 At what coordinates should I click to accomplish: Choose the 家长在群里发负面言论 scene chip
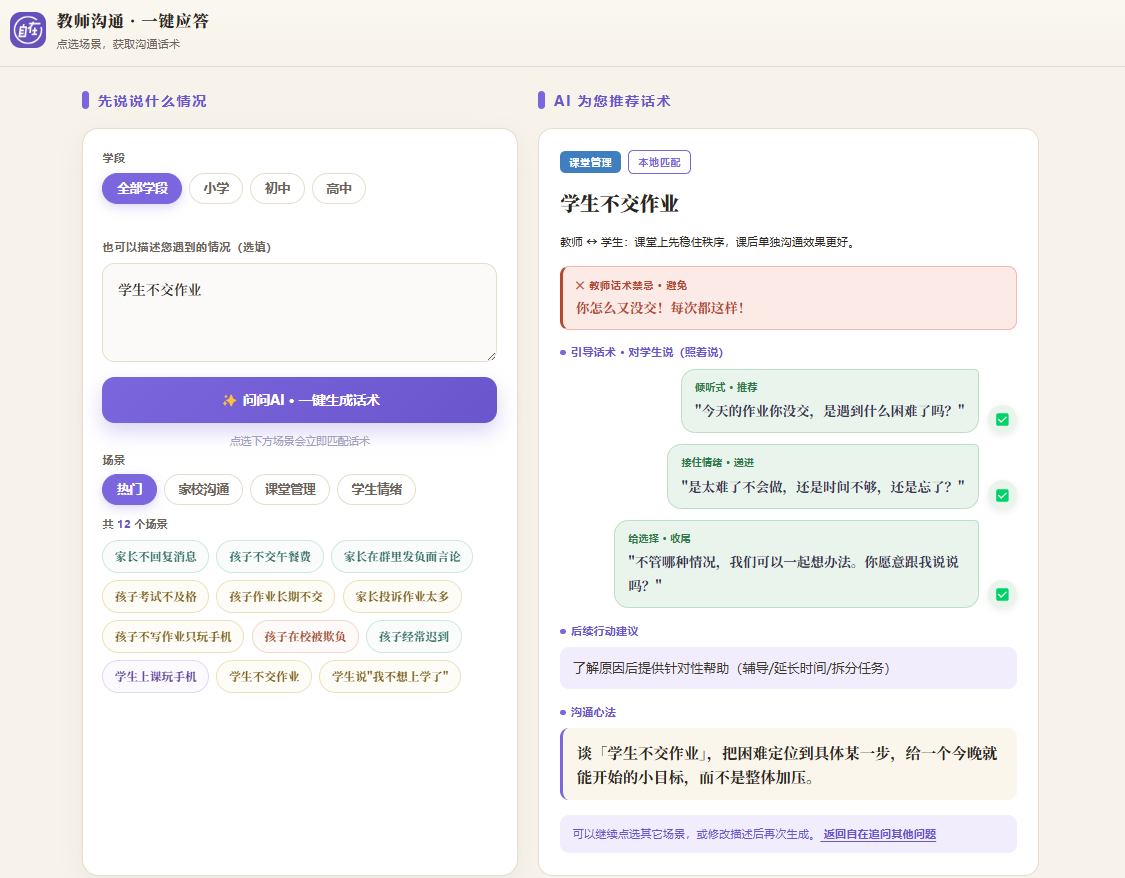pyautogui.click(x=402, y=557)
